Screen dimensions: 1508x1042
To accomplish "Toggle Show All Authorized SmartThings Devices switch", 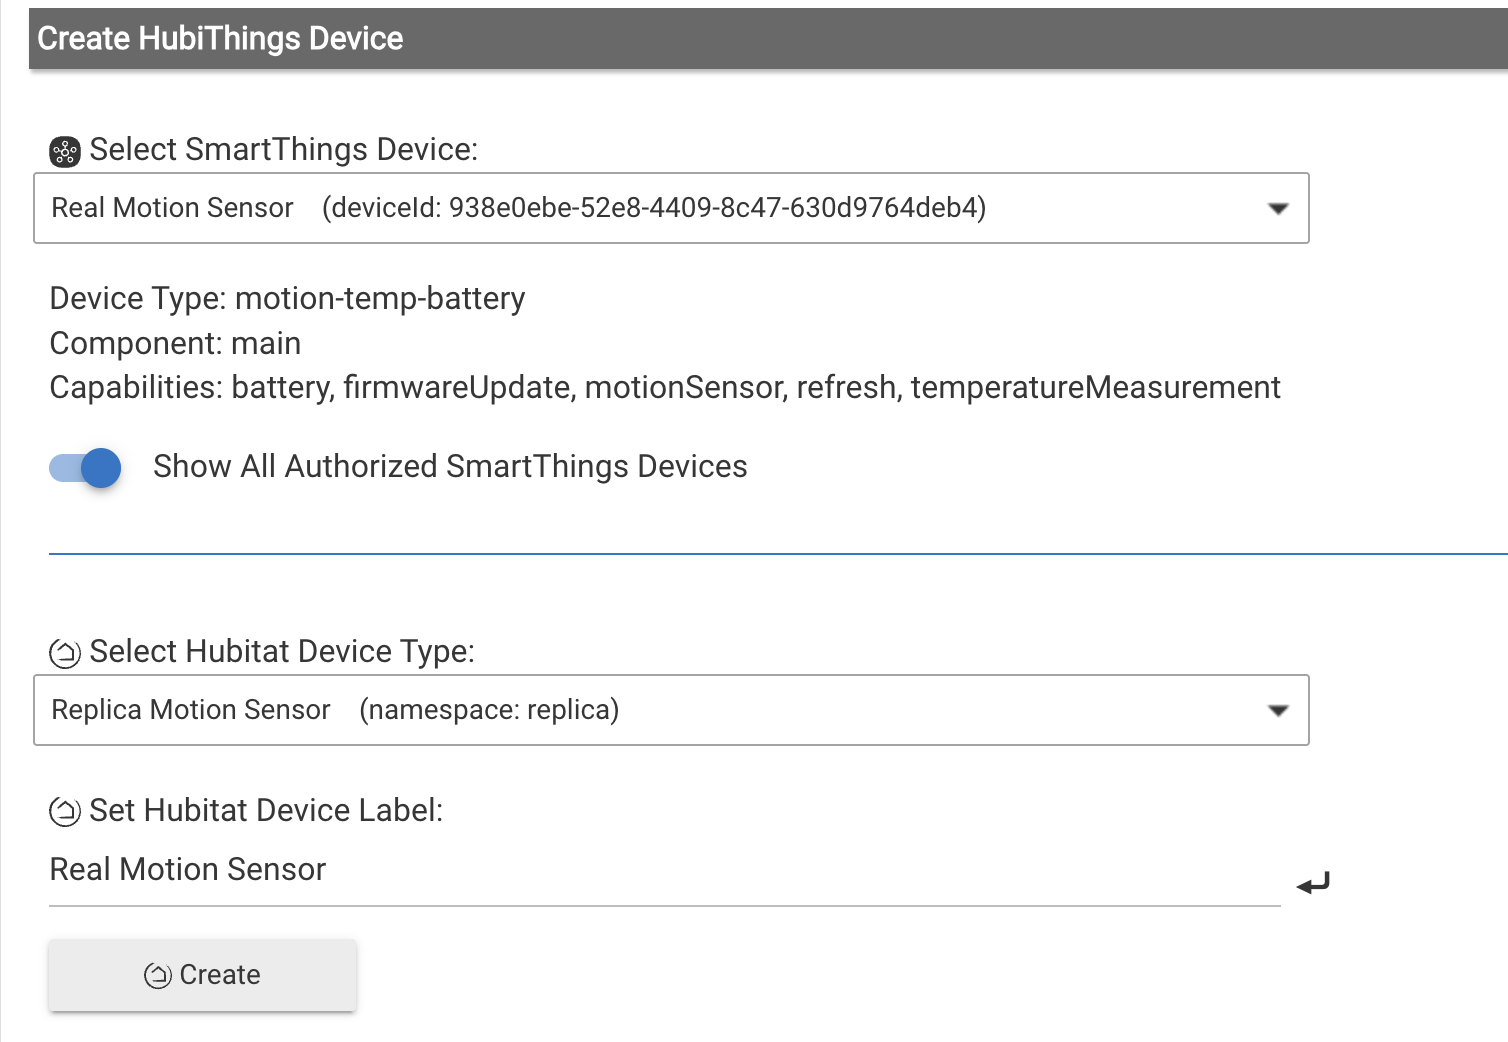I will click(x=85, y=467).
